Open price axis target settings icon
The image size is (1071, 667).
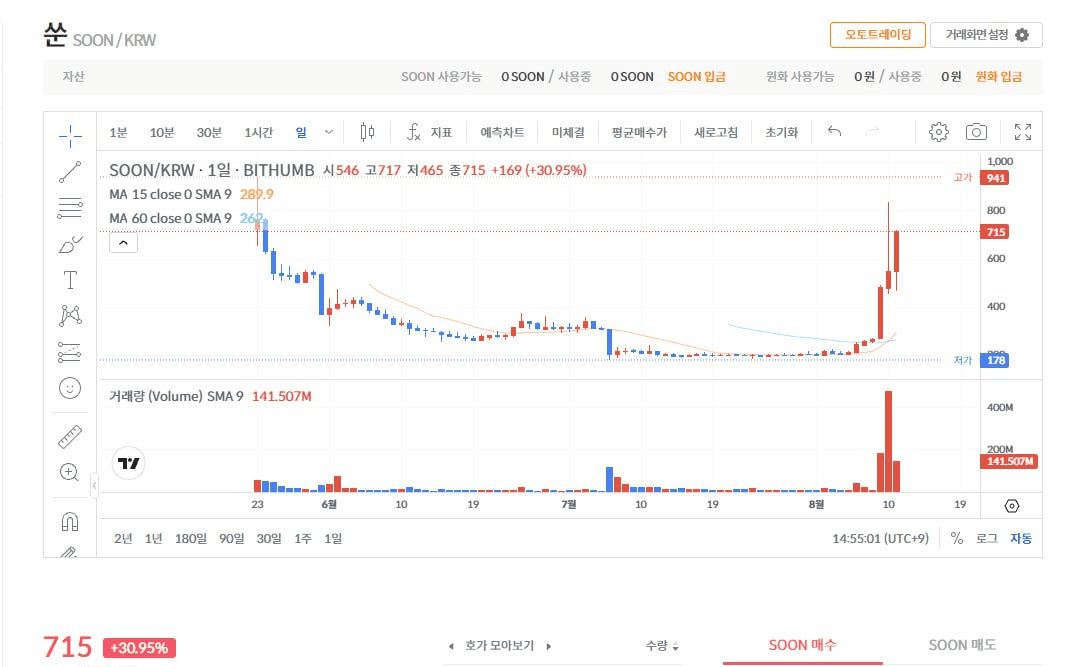1012,506
